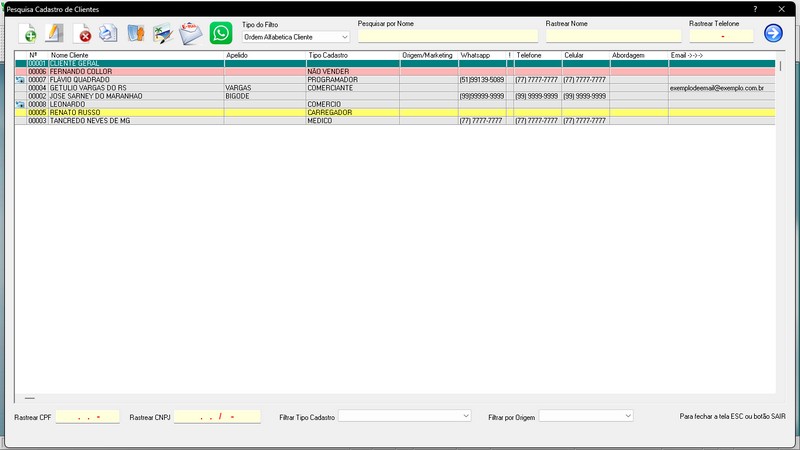Select the FERNANDO COLLOR row
This screenshot has height=450, width=800.
tap(395, 72)
